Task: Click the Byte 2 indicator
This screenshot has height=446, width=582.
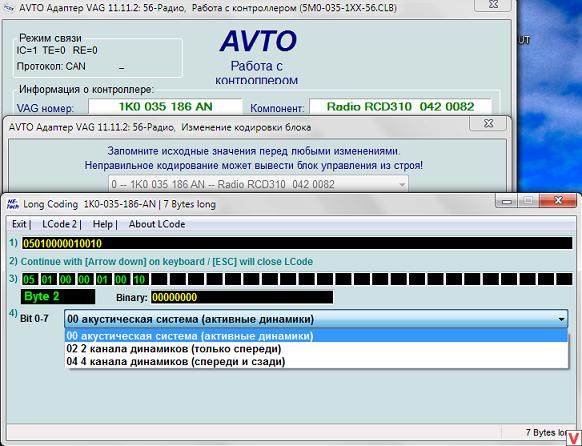Action: pos(58,297)
